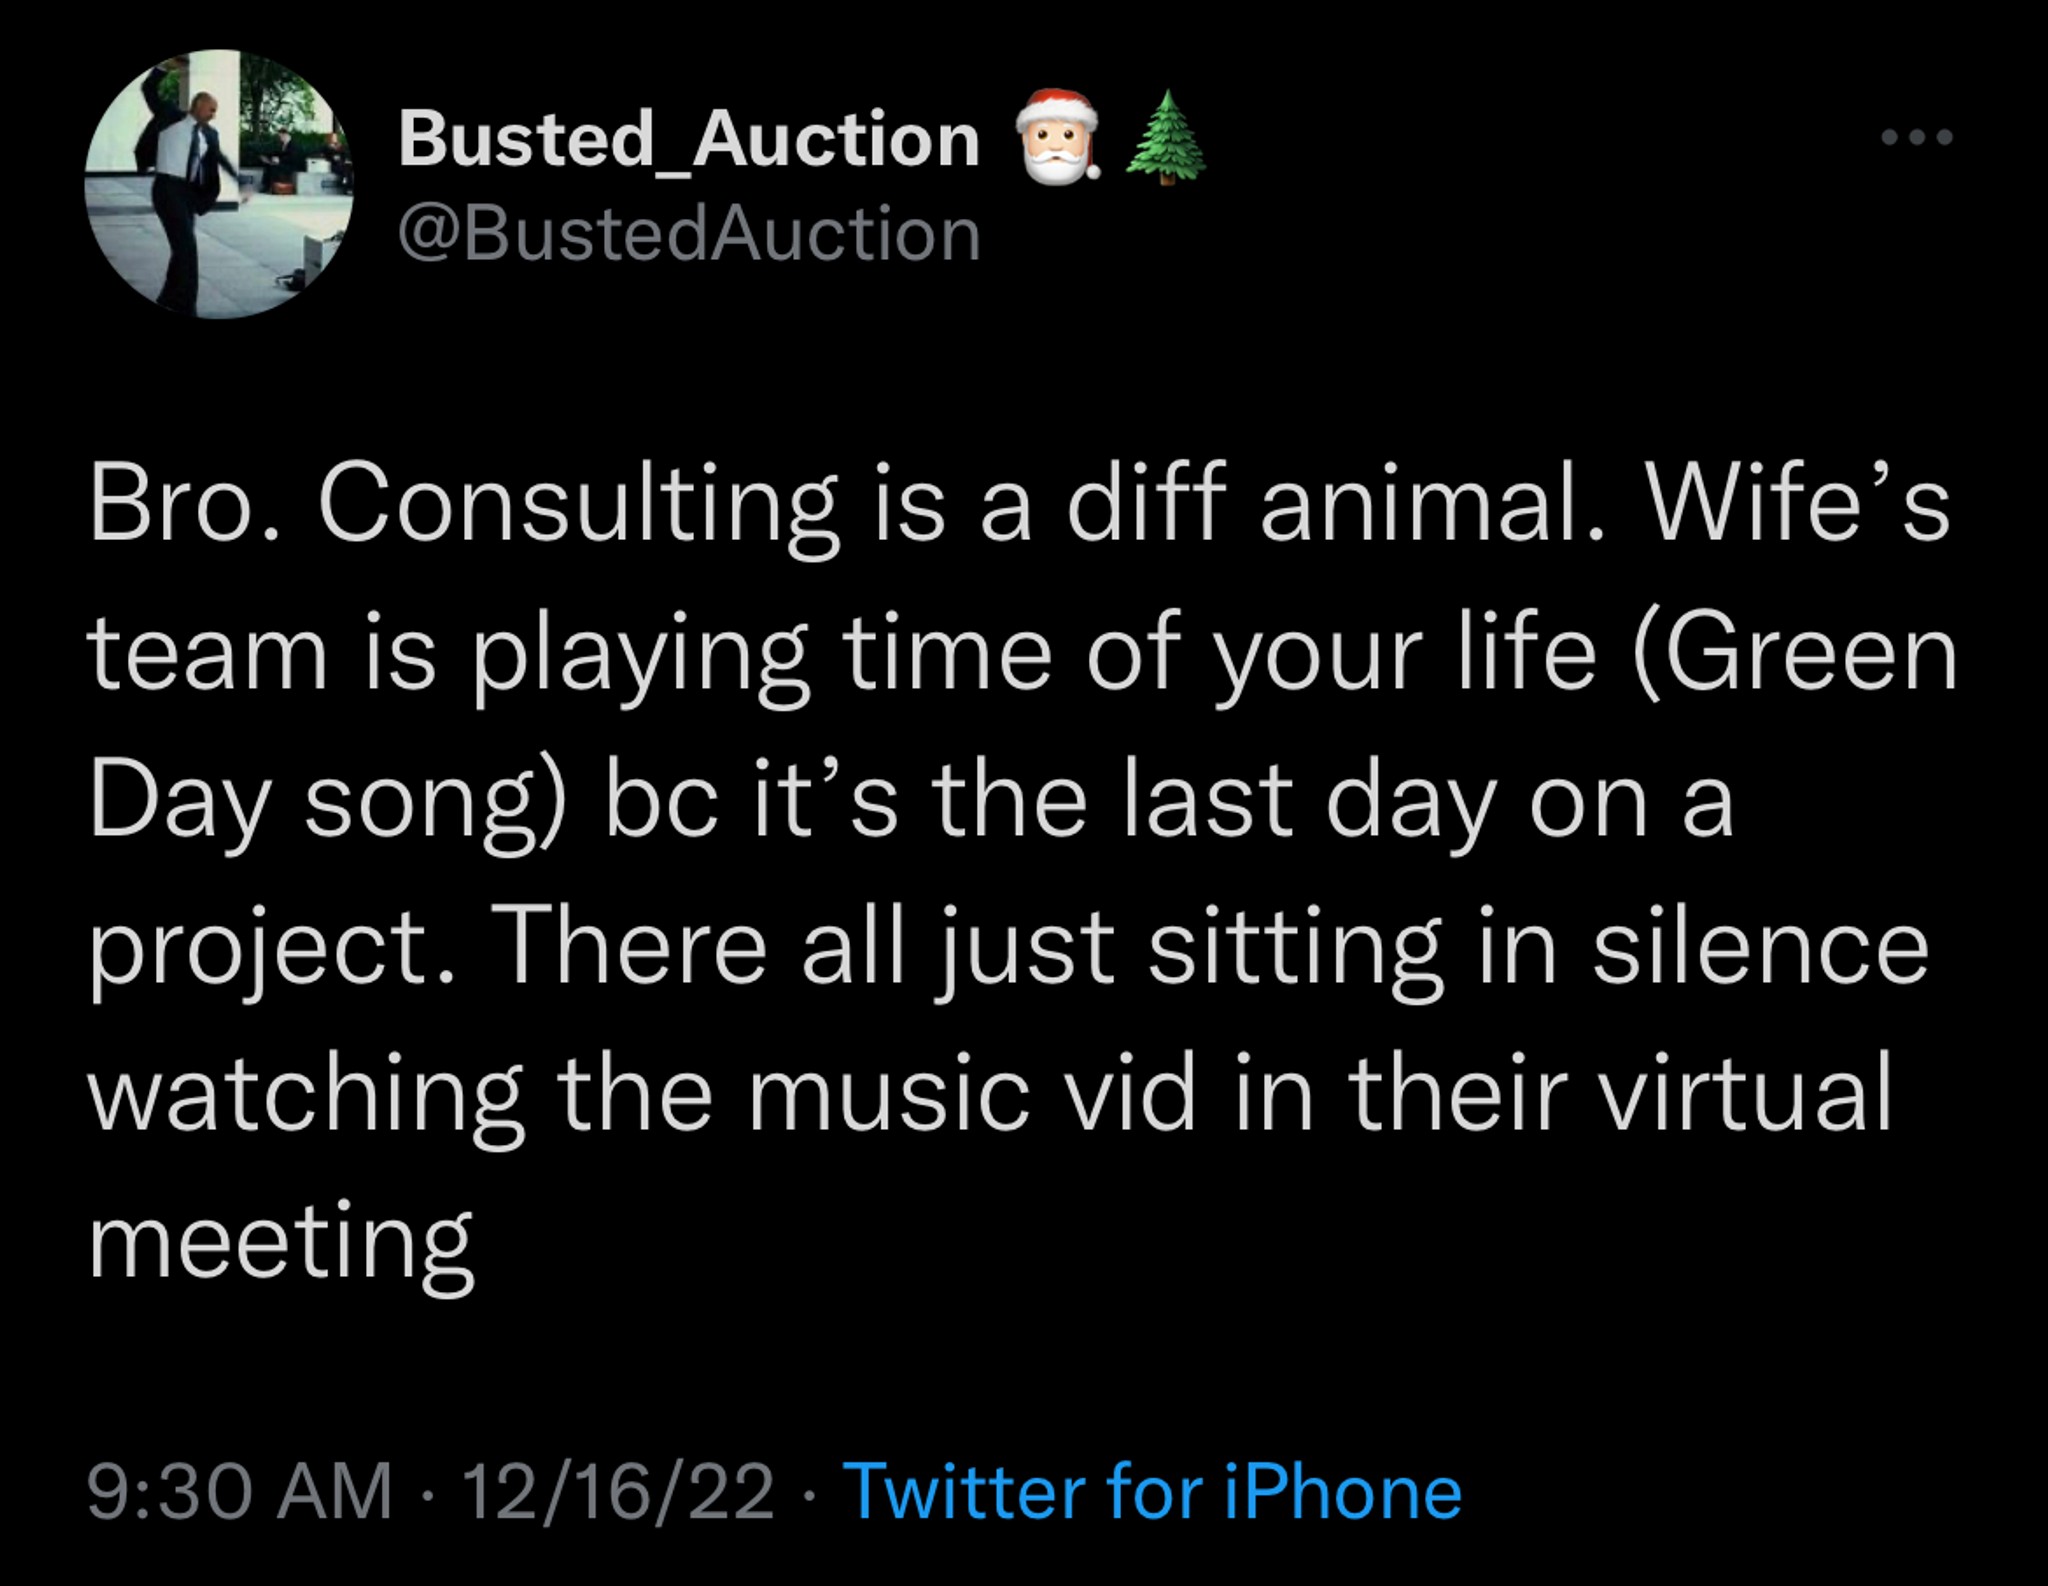
Task: Visit the Busted_Auction display name
Action: [x=689, y=140]
